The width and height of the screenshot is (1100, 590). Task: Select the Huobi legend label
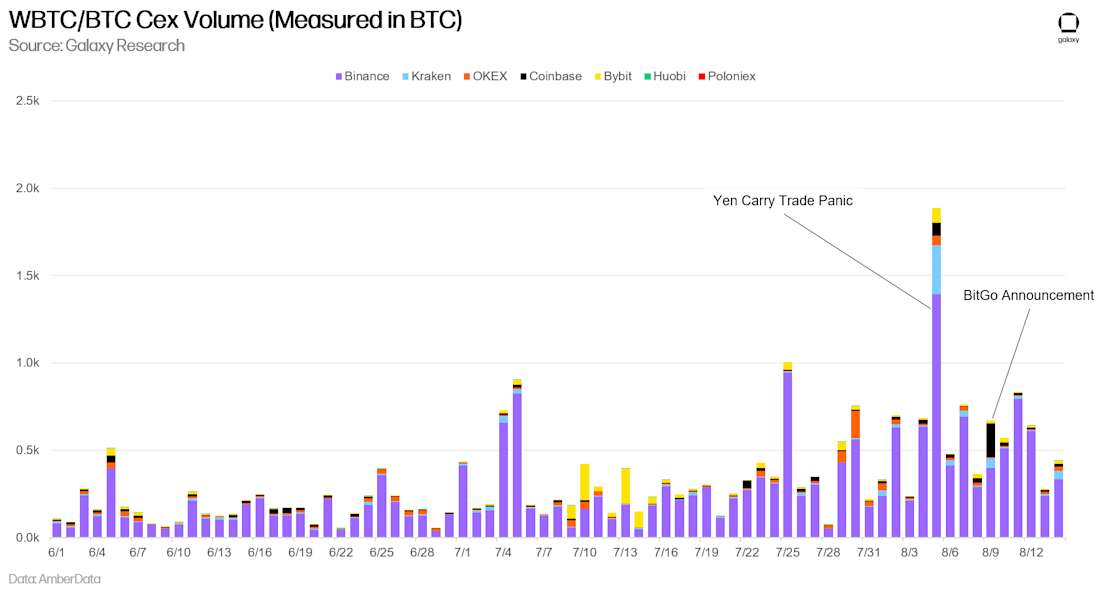[669, 76]
